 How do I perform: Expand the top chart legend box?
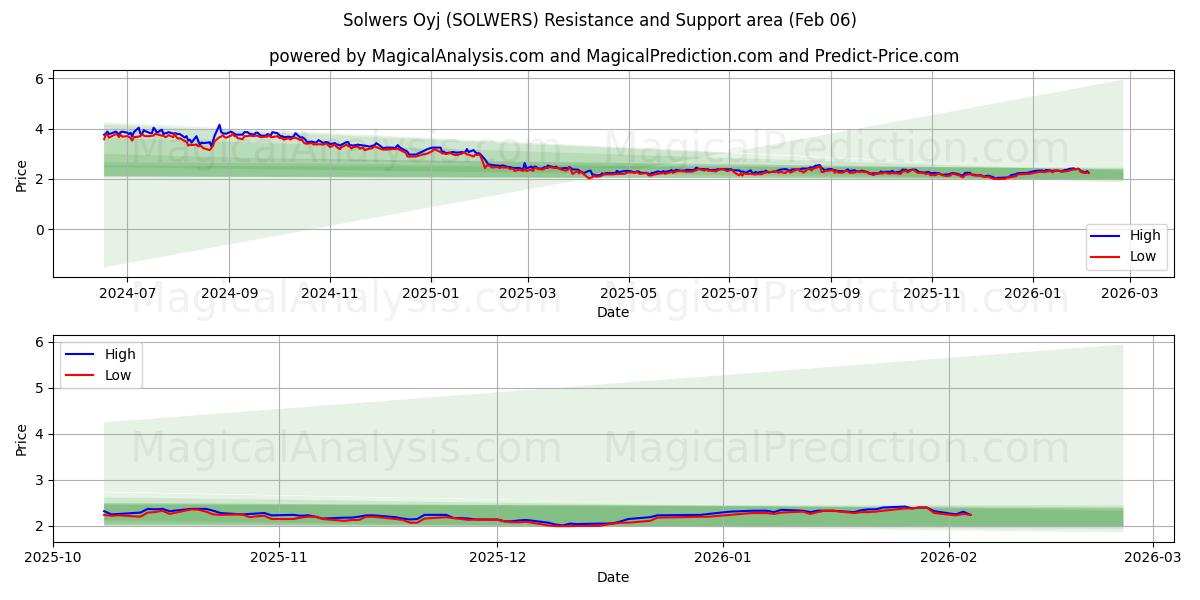tap(1131, 245)
